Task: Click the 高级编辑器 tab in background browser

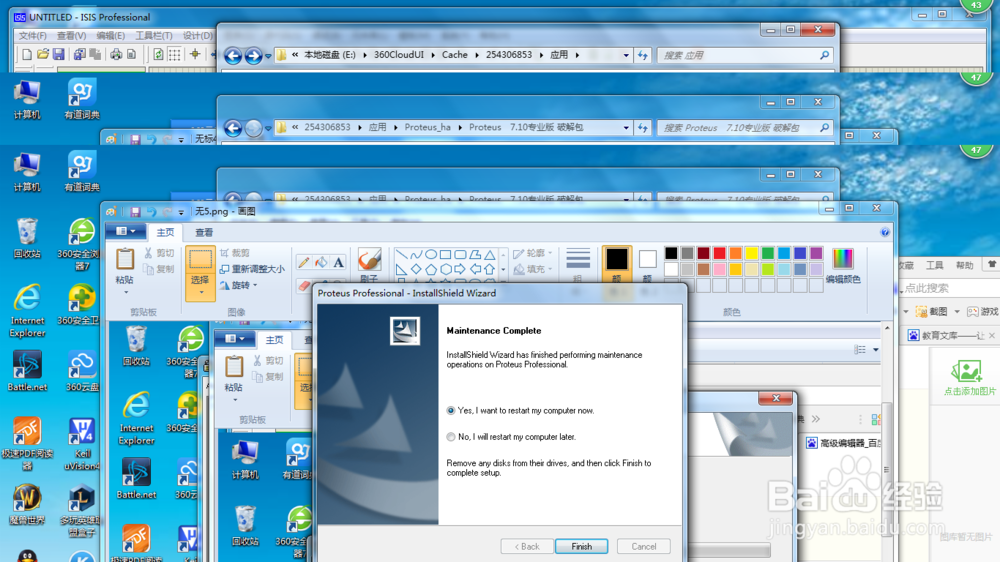Action: click(842, 443)
